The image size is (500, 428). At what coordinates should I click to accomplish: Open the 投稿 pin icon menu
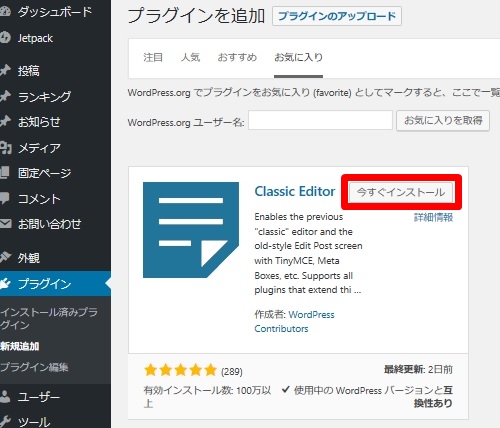tap(5, 70)
